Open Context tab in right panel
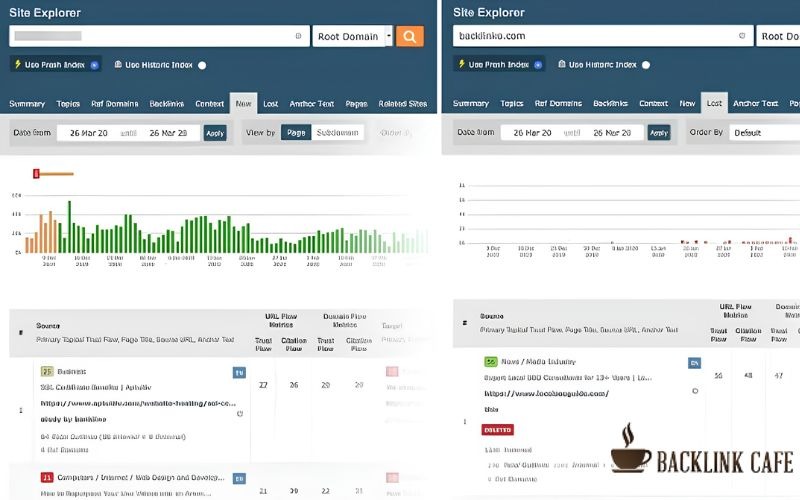The image size is (800, 500). coord(653,103)
